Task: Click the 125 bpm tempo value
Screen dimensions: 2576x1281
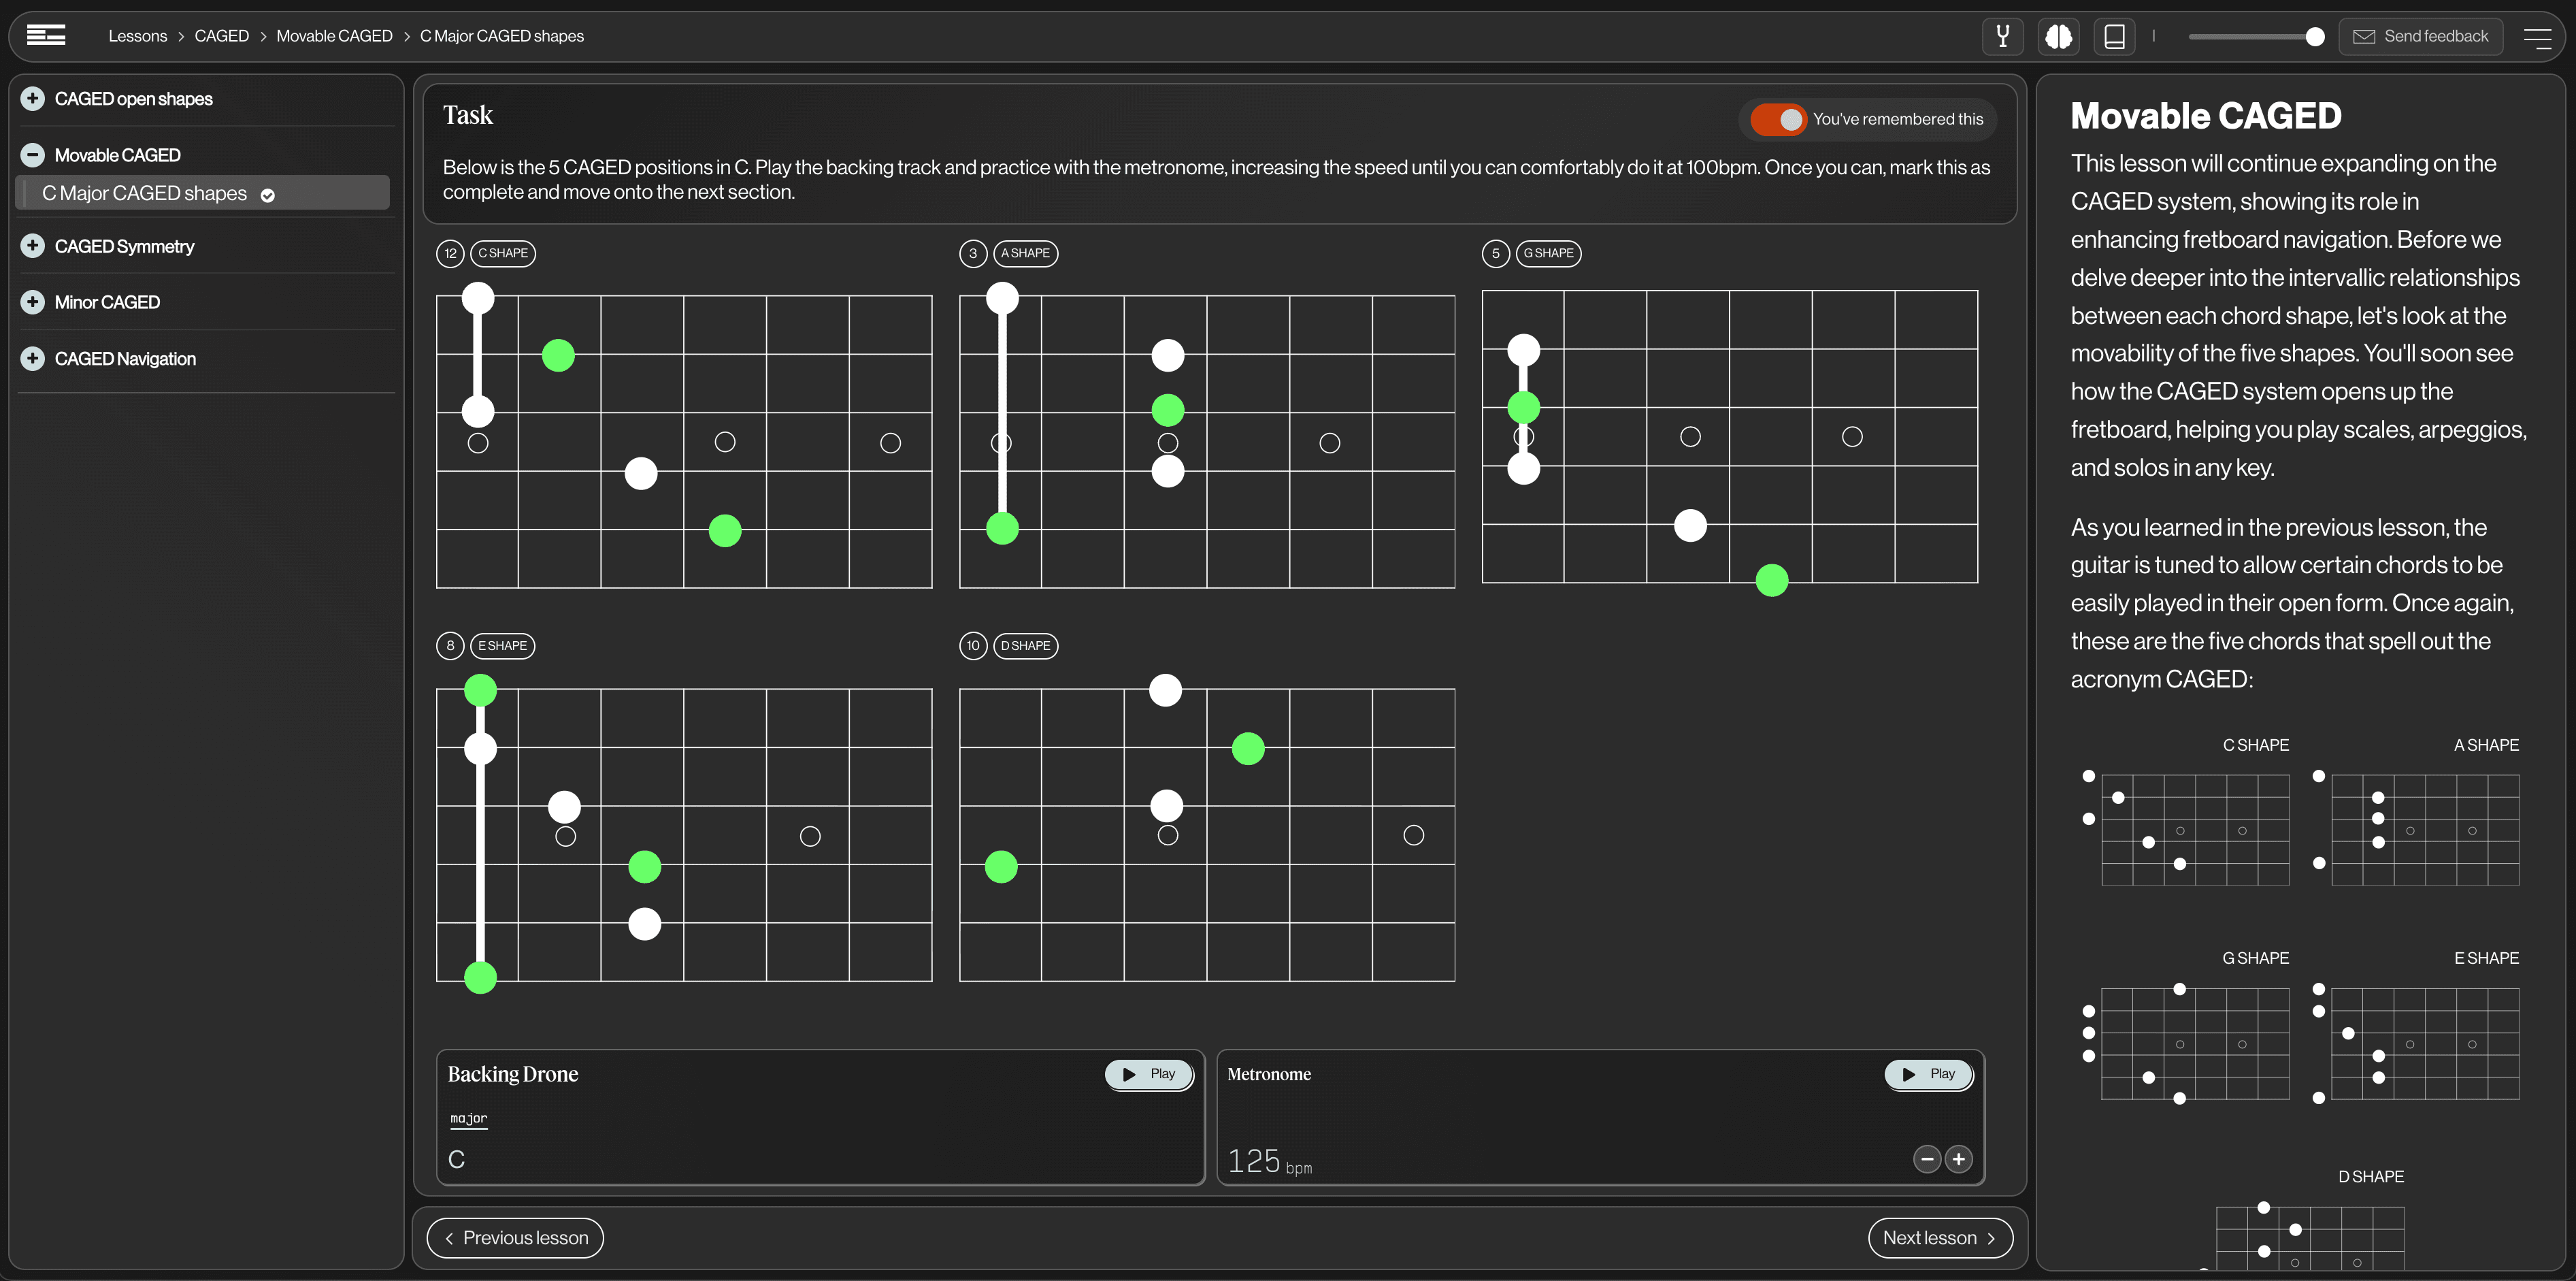Action: (1269, 1161)
